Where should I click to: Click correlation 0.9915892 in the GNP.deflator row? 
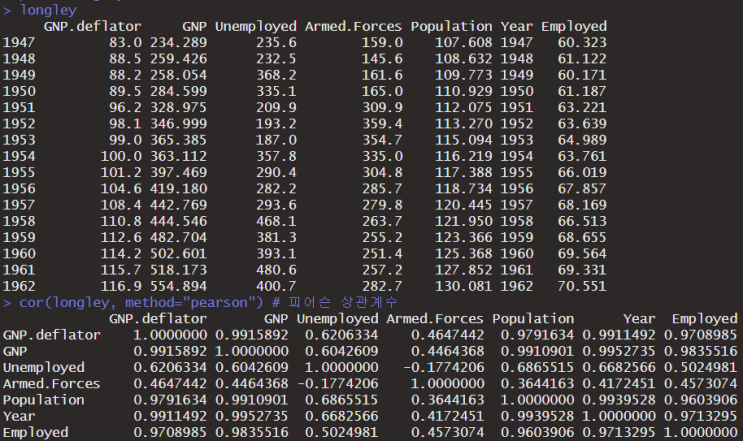pyautogui.click(x=252, y=335)
